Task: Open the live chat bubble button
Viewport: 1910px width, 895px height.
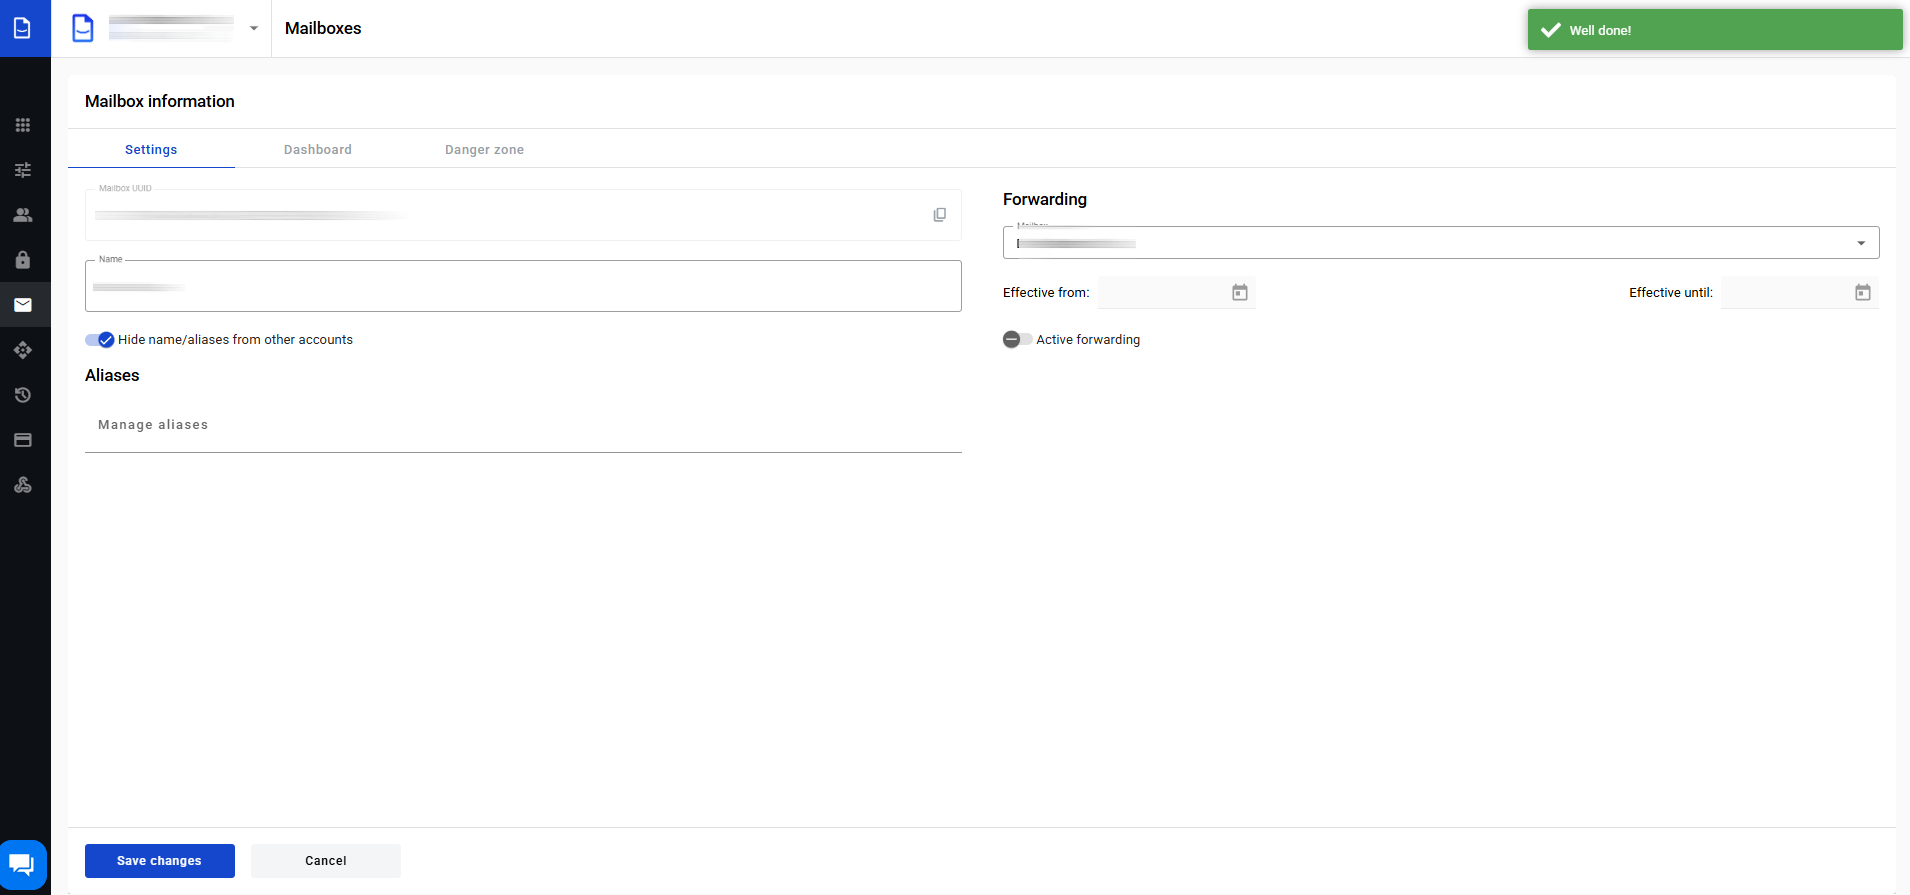Action: [x=23, y=864]
